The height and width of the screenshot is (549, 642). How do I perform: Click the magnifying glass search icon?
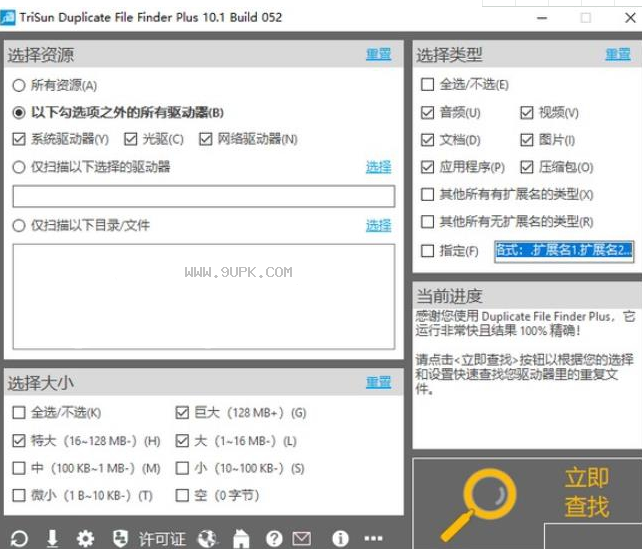click(479, 504)
